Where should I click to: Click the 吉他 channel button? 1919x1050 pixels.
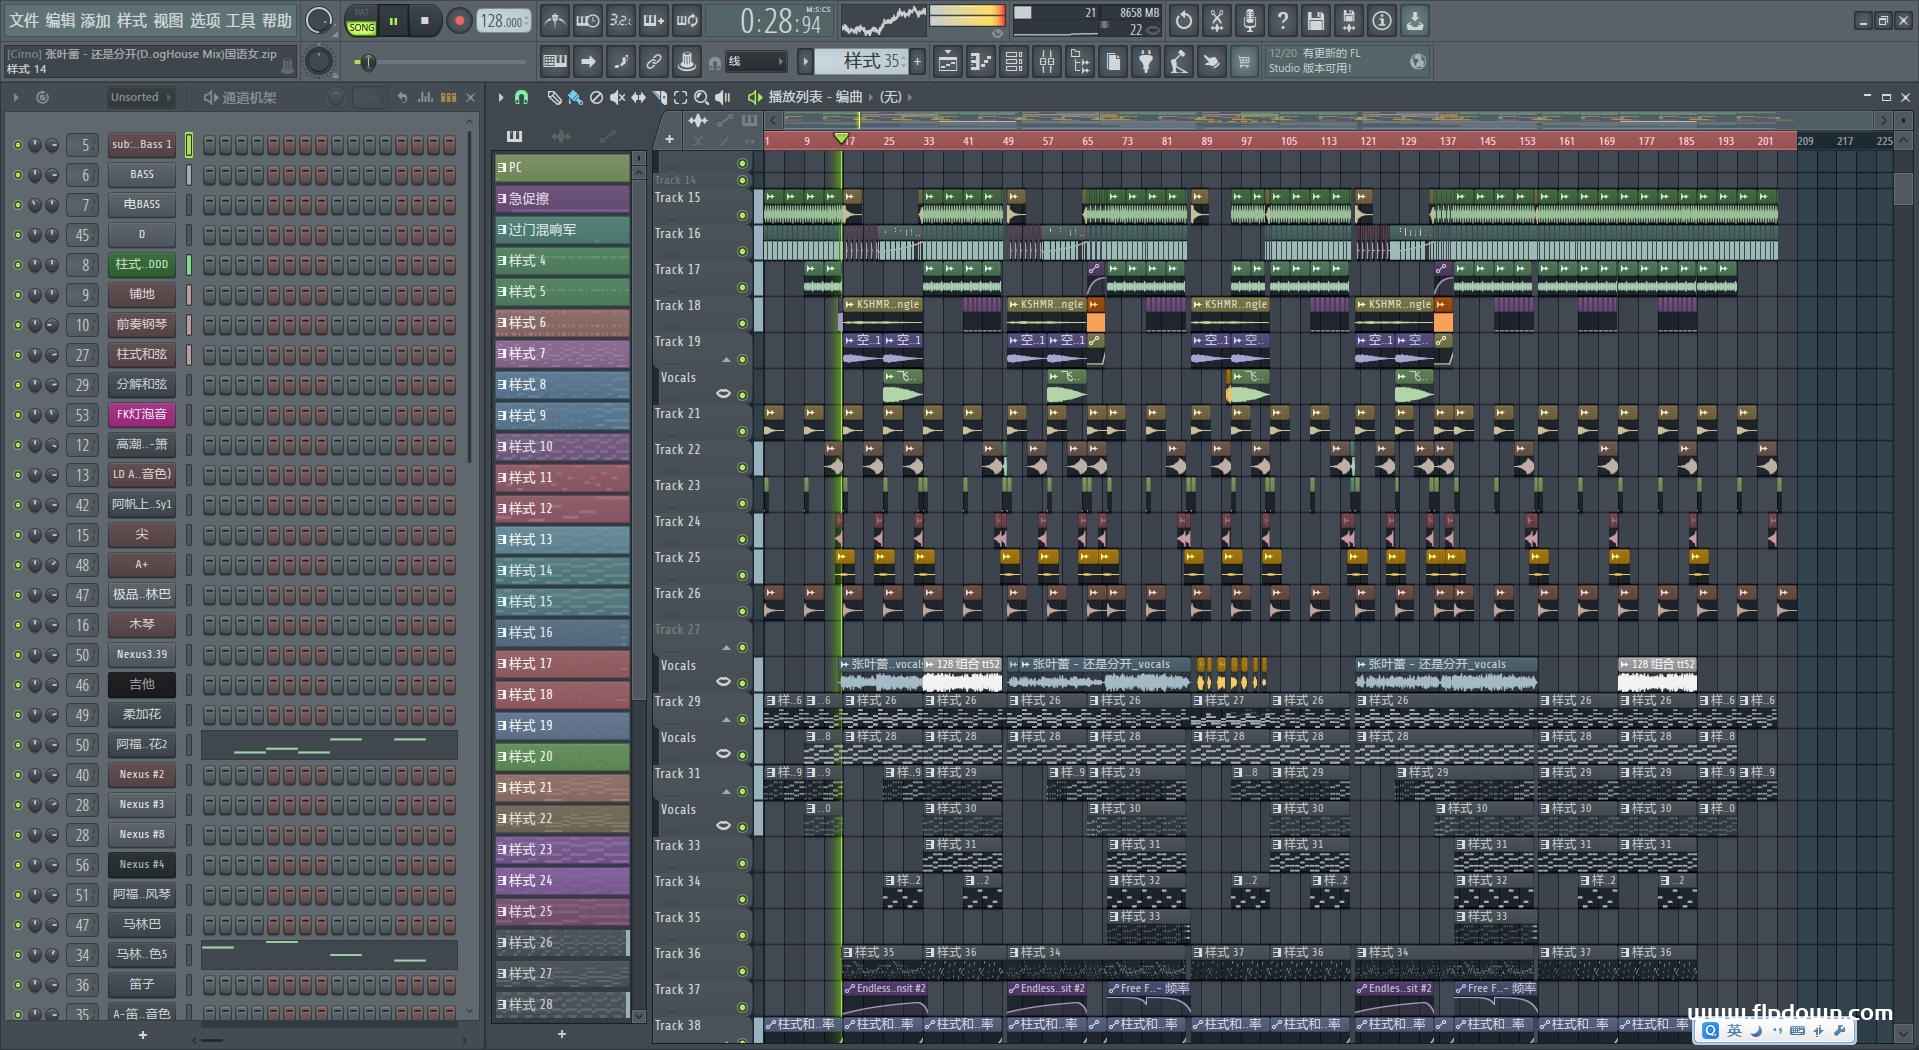[142, 685]
